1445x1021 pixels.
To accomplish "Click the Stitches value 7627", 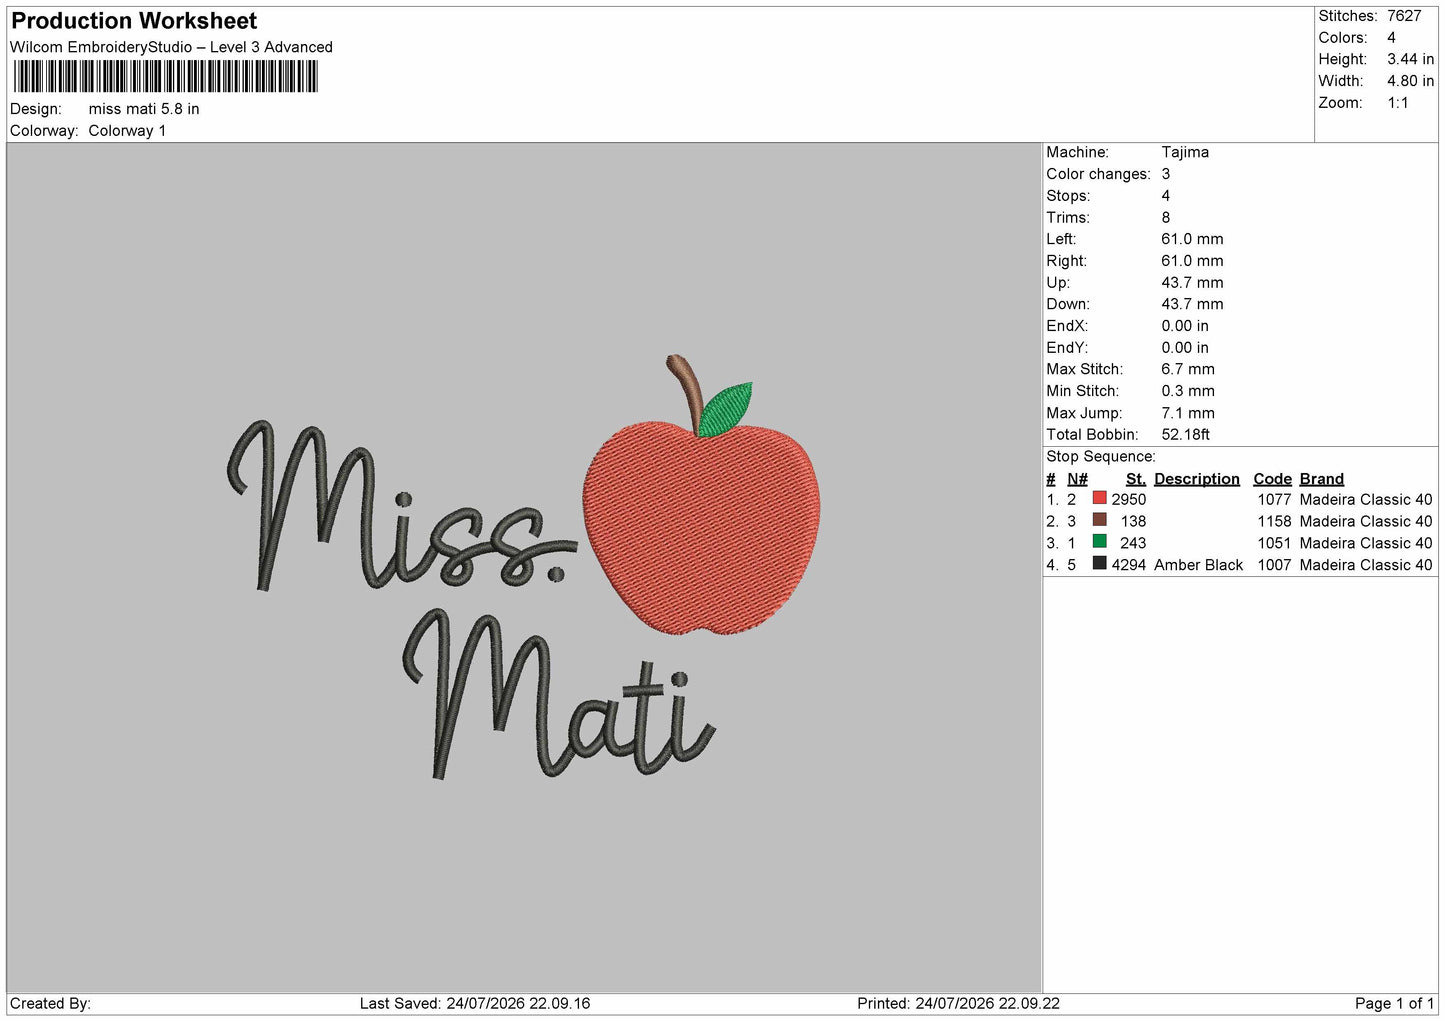I will tap(1404, 16).
